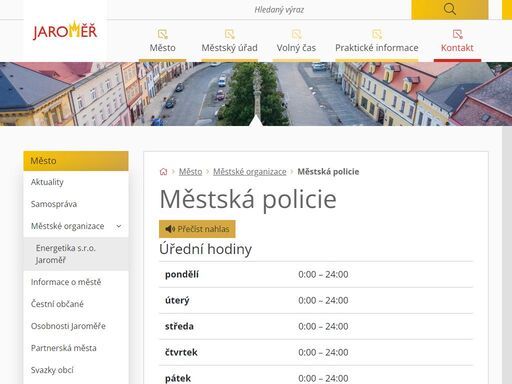Click Městská policie breadcrumb text

click(x=328, y=172)
